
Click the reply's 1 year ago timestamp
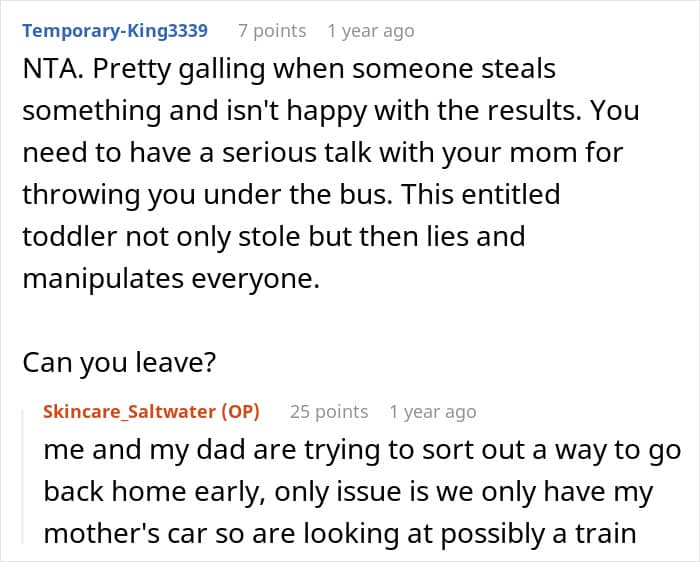[x=433, y=412]
